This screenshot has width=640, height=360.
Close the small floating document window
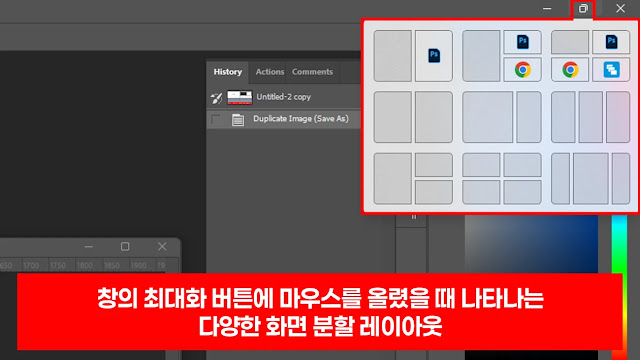click(162, 247)
